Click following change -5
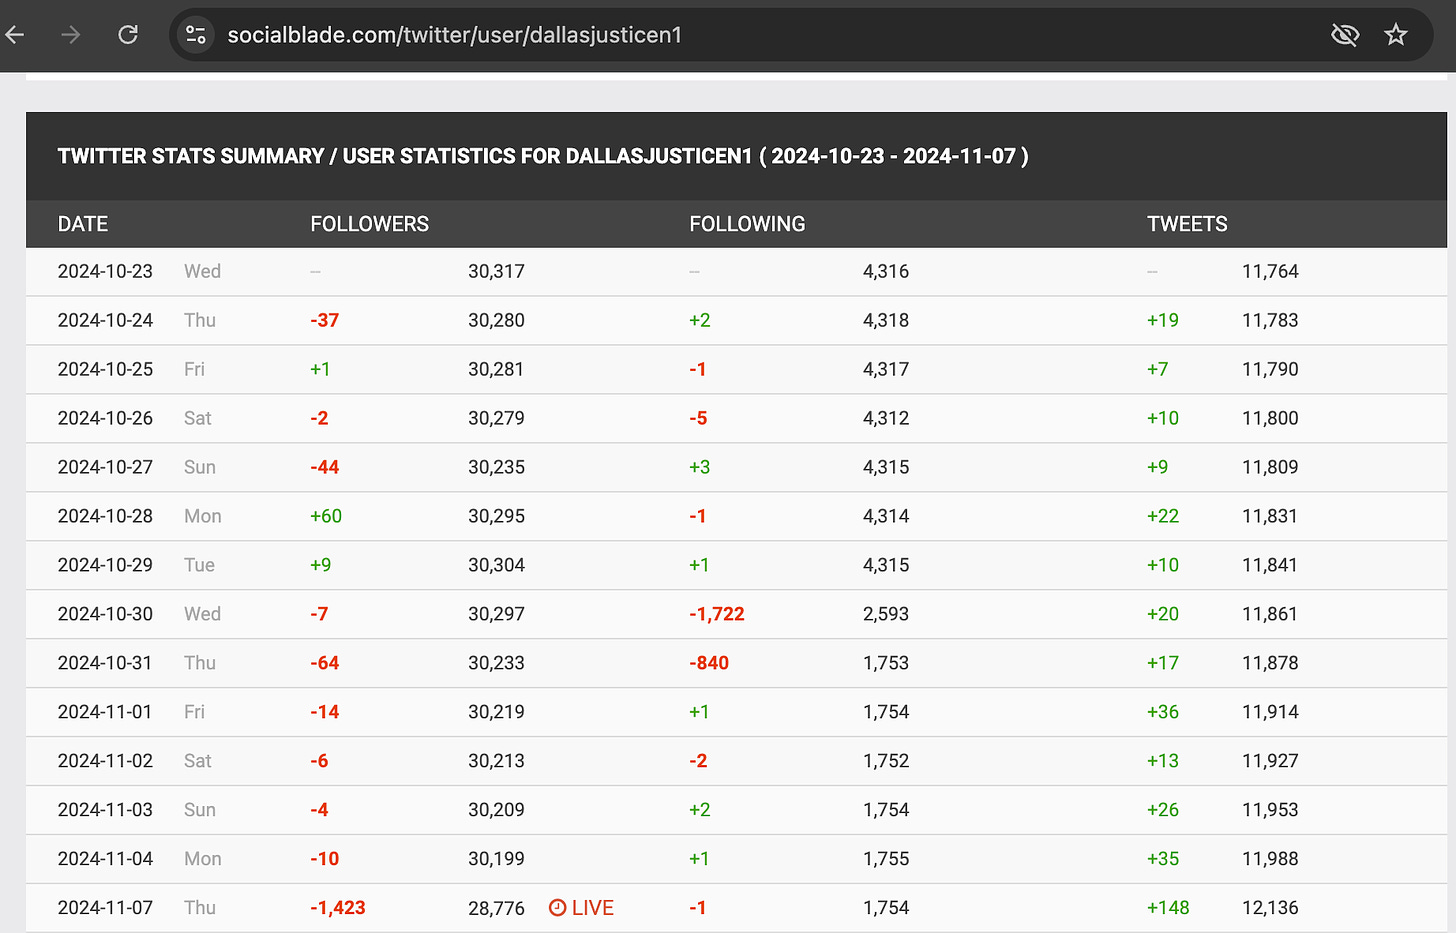Viewport: 1456px width, 933px height. [x=698, y=419]
